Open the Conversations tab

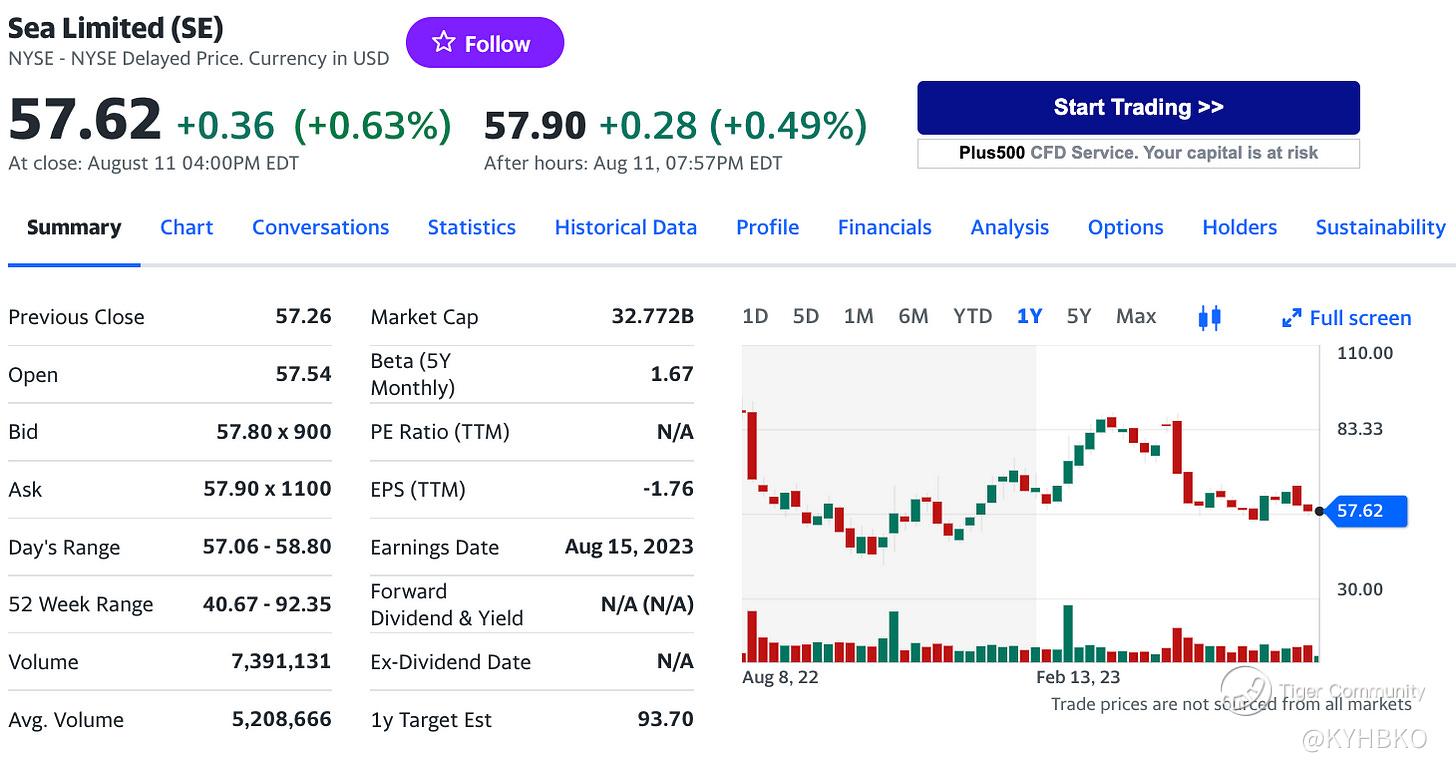point(320,227)
